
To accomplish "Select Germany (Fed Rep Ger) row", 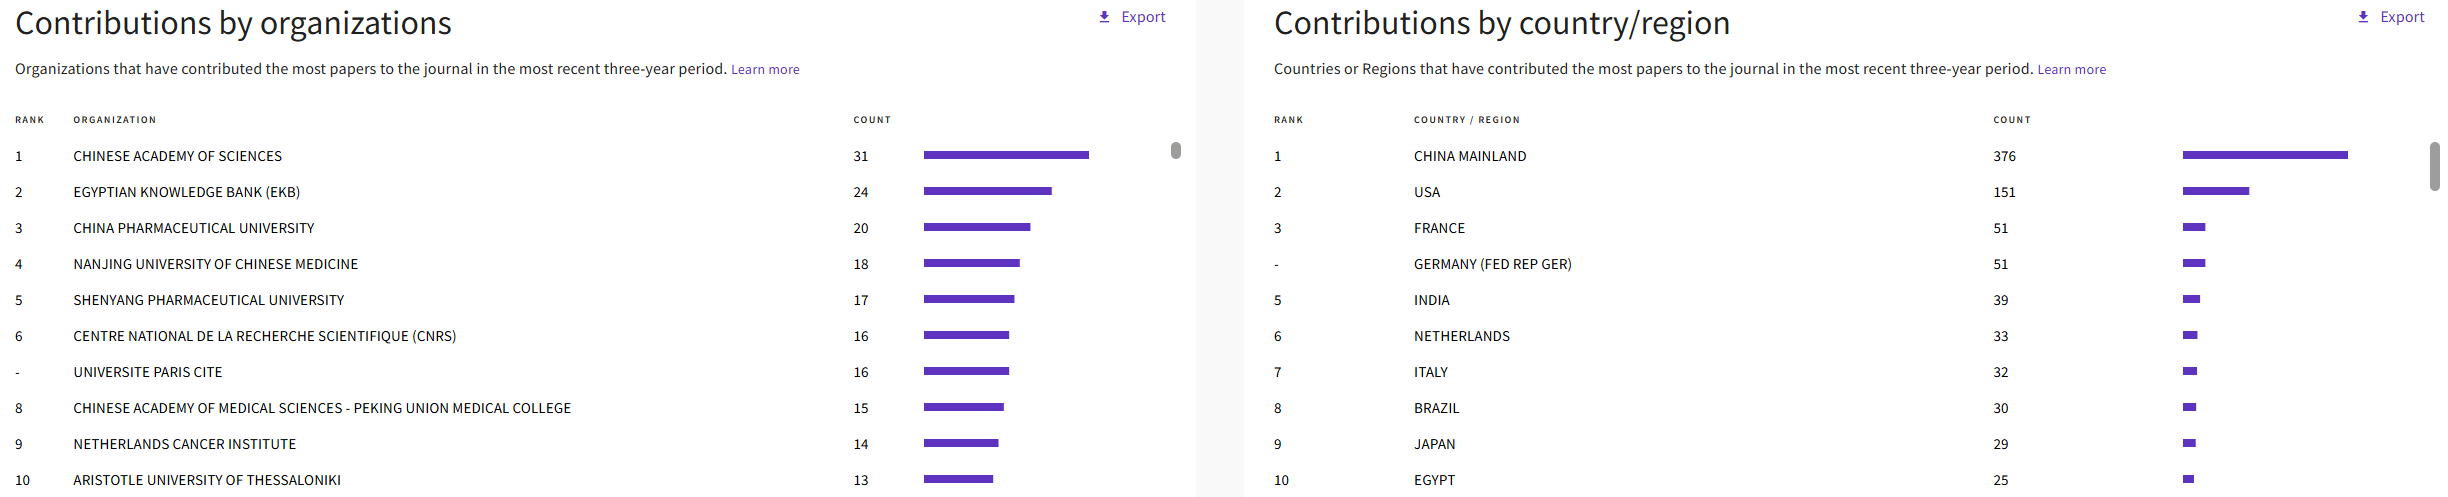I will 1493,264.
